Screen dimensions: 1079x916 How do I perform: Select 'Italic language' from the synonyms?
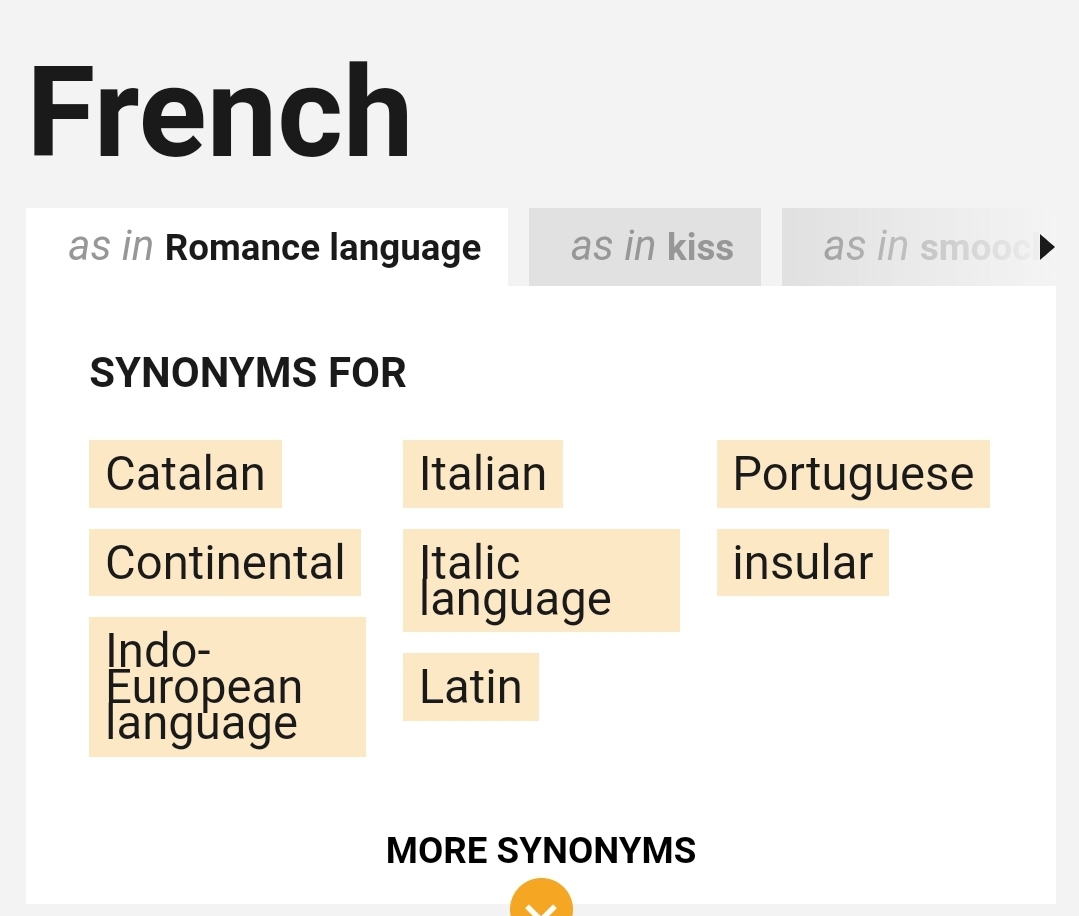(x=541, y=580)
